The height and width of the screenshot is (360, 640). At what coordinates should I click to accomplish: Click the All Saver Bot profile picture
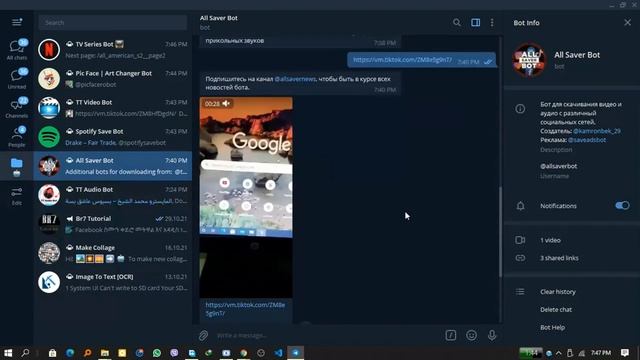529,60
